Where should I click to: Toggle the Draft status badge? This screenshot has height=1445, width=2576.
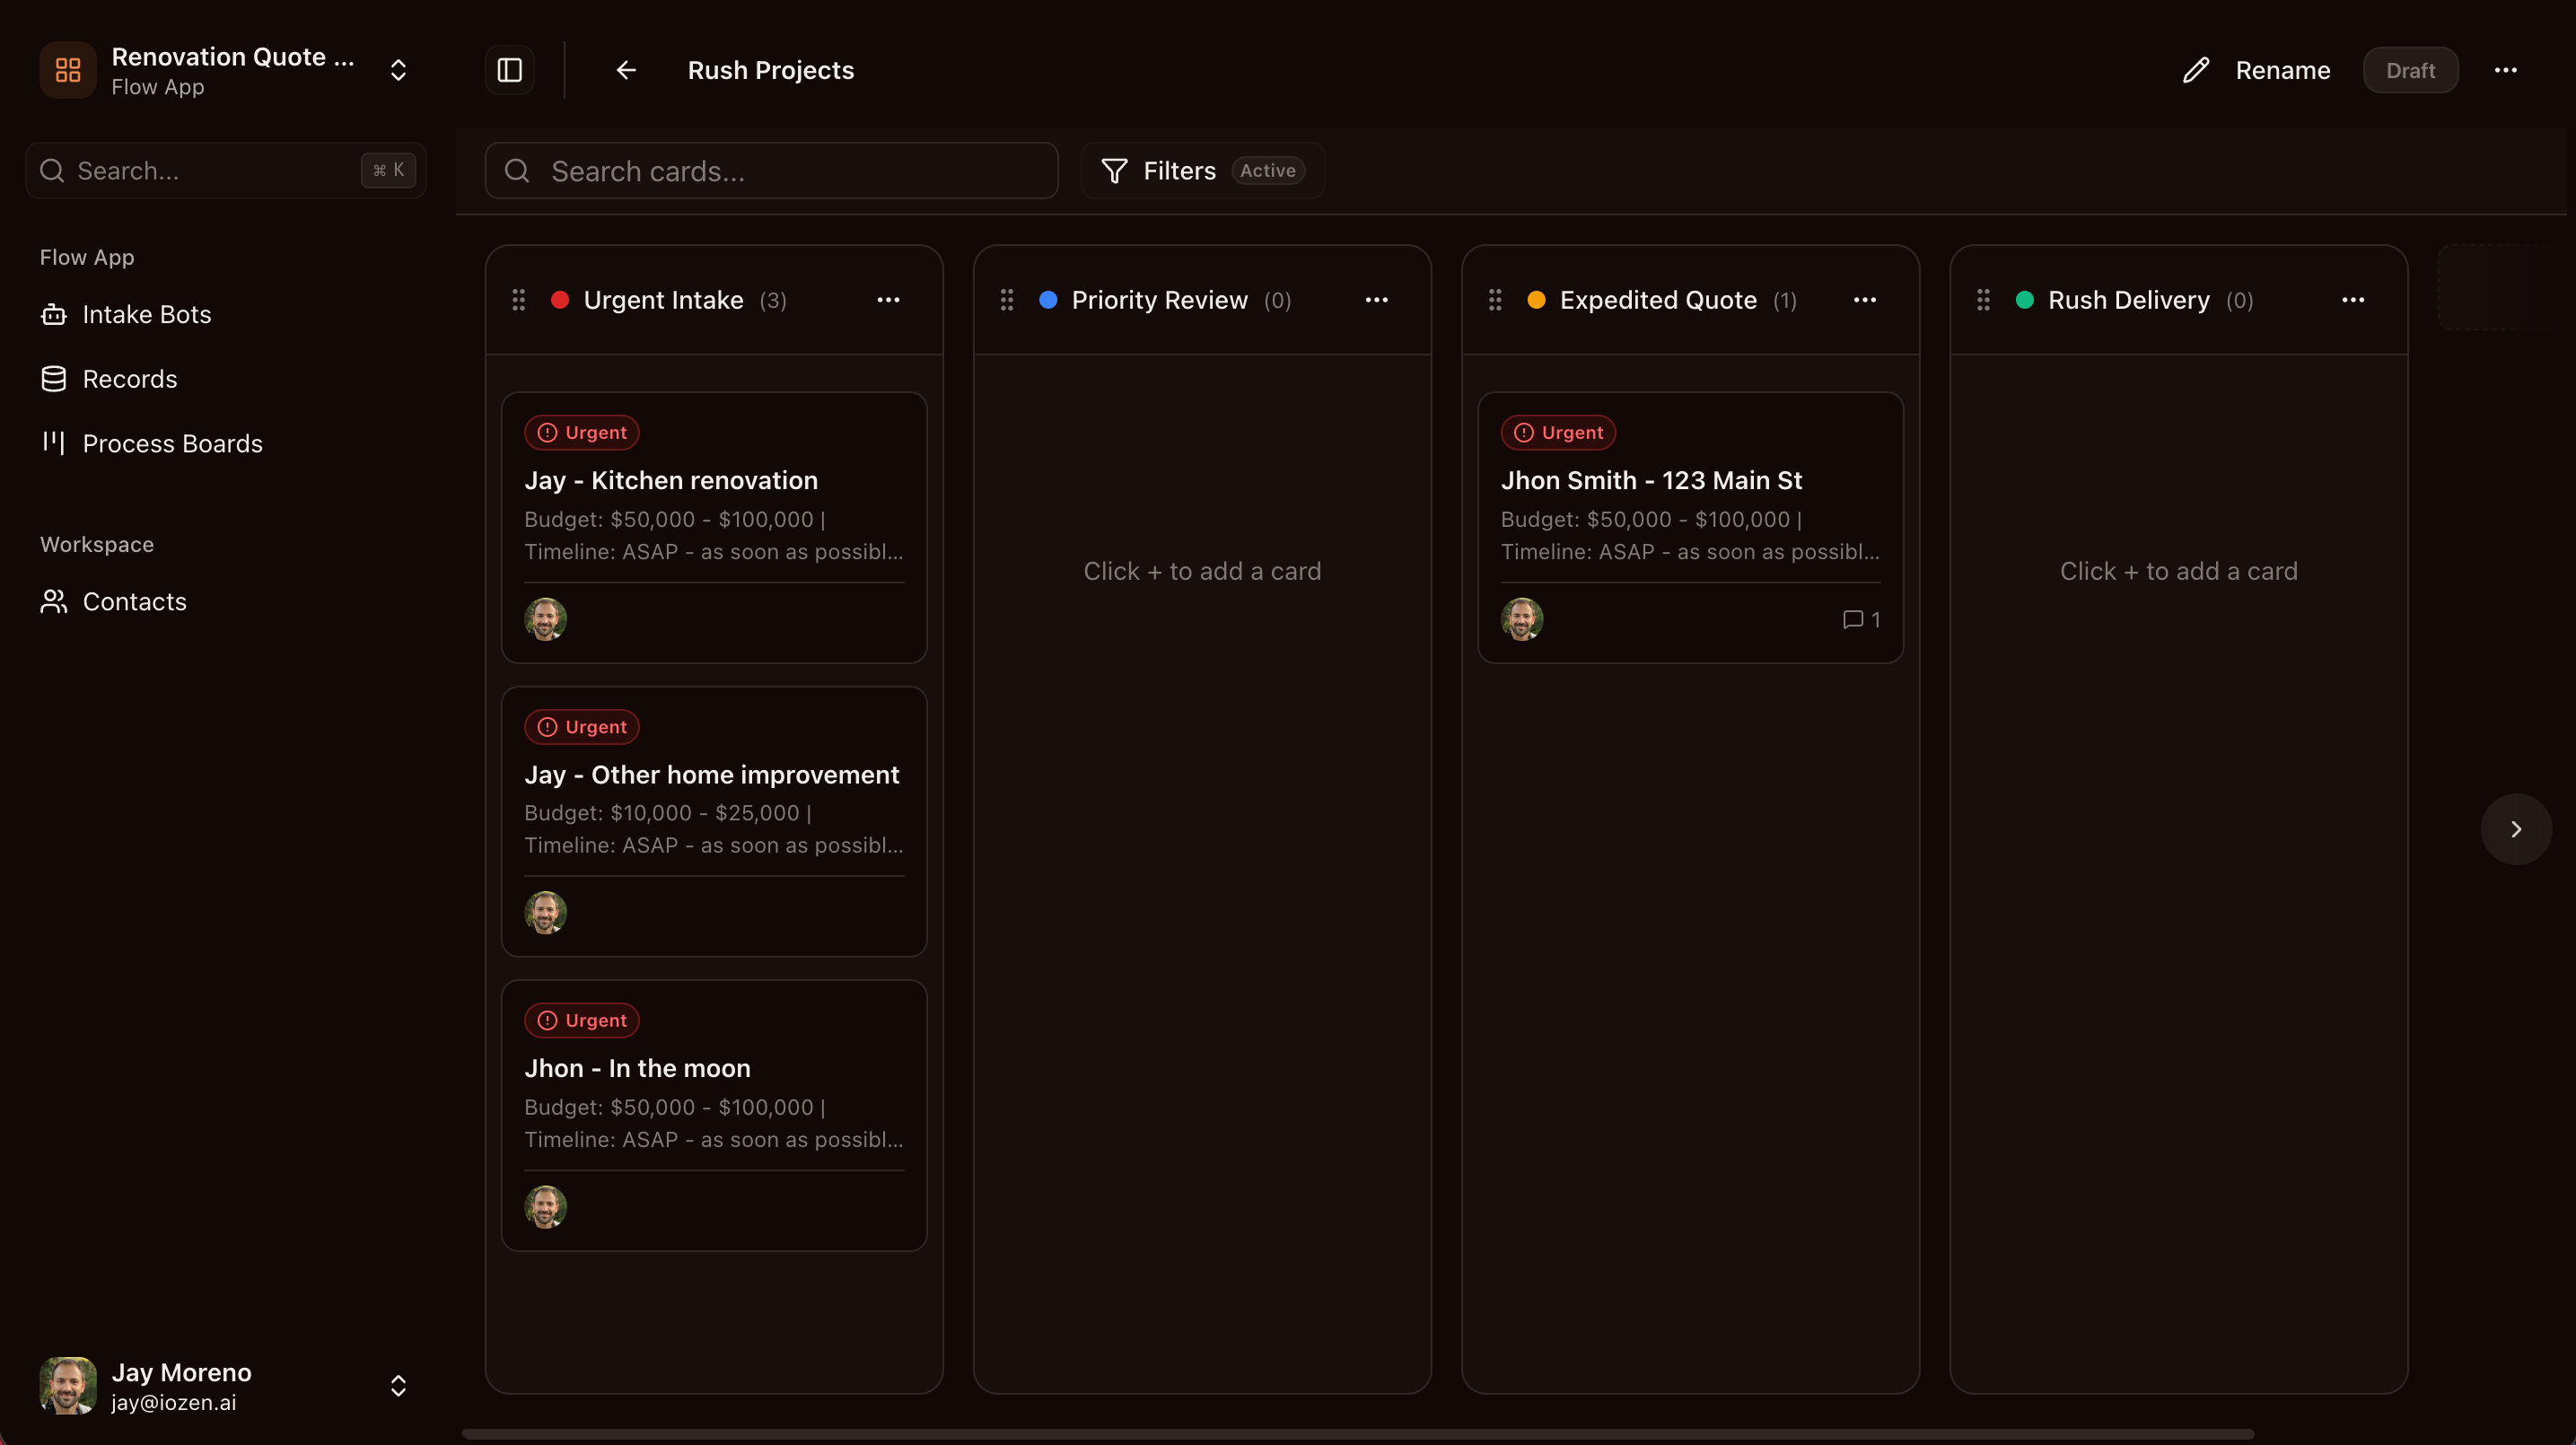[2410, 70]
